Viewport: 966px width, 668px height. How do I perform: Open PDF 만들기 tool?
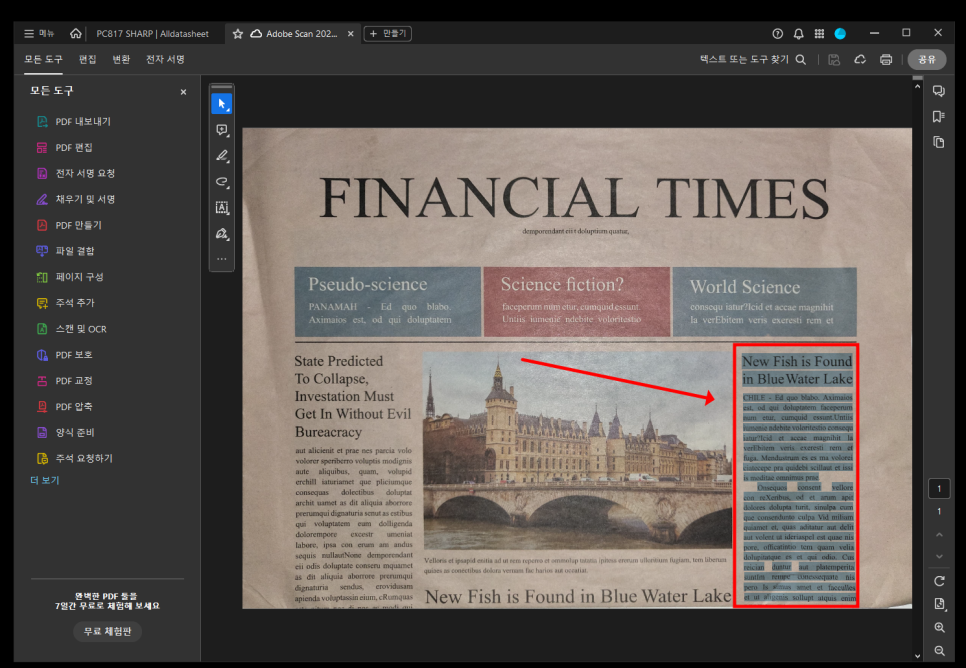tap(69, 225)
